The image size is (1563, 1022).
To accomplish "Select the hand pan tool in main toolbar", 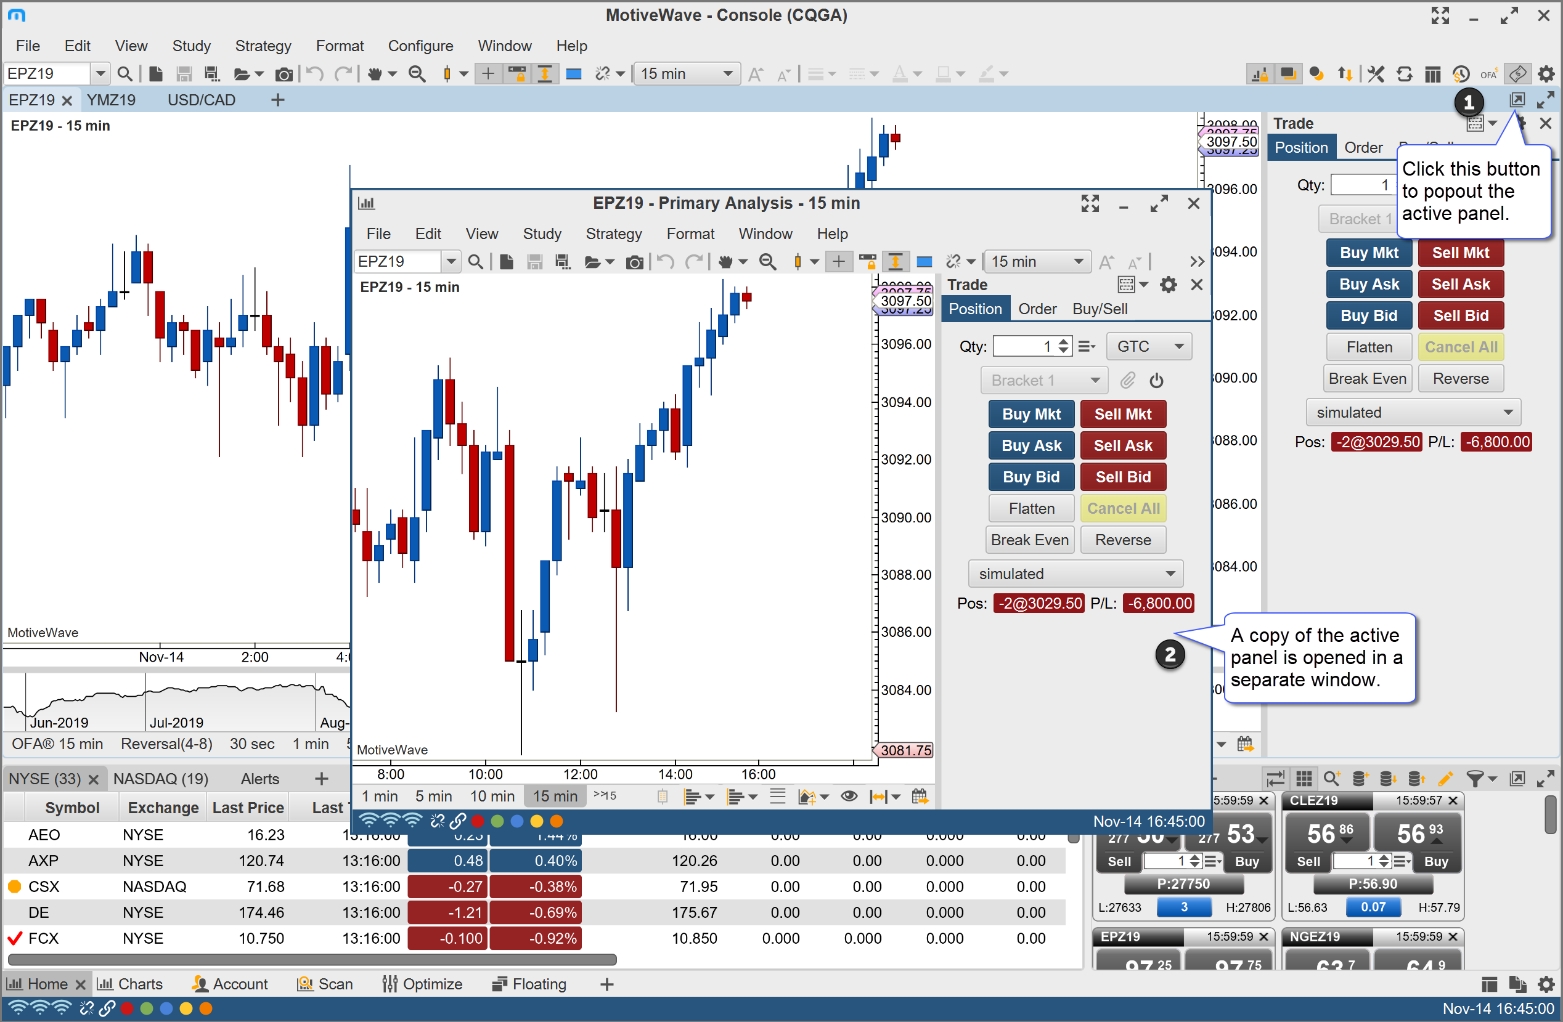I will [376, 74].
